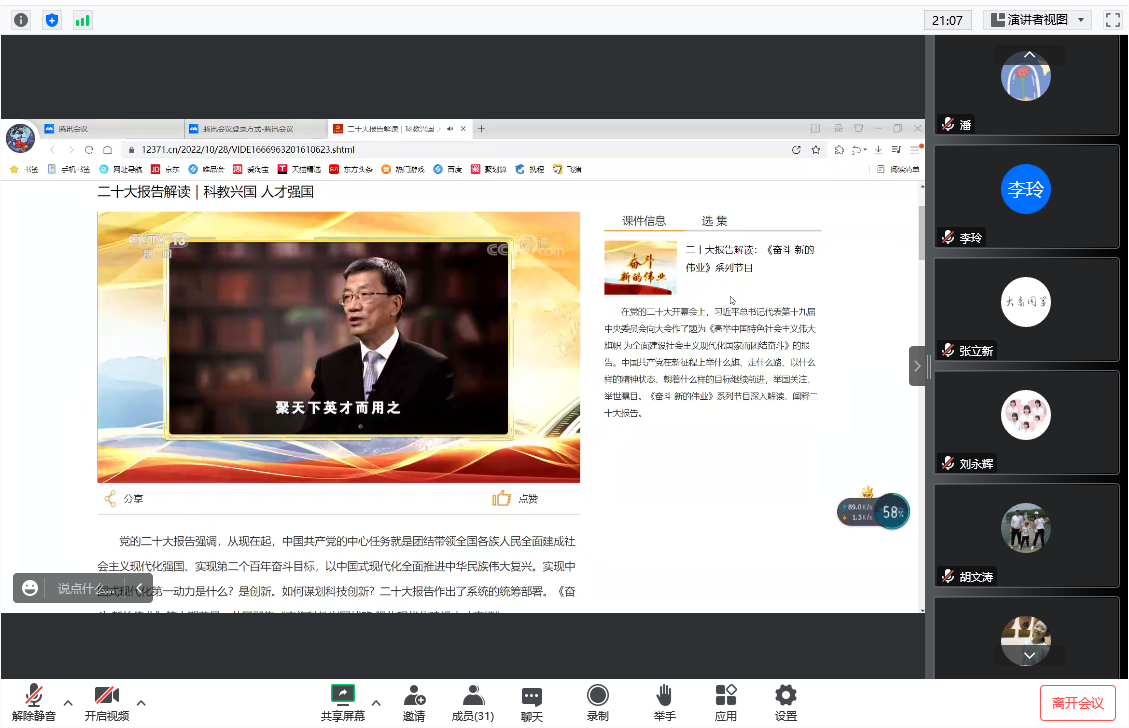Open the Members (成员) list
Viewport: 1129px width, 728px height.
click(473, 702)
